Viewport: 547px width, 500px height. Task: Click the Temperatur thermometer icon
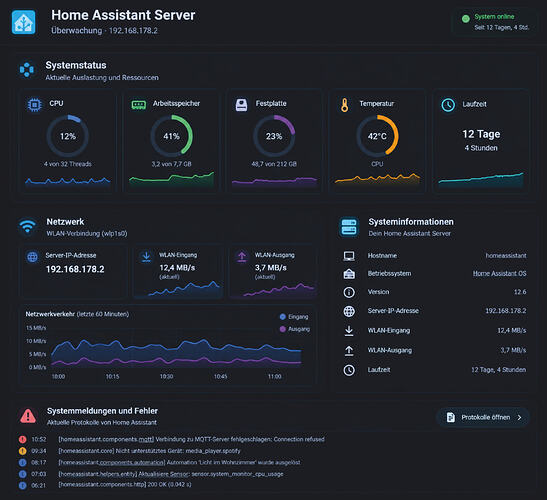[x=345, y=105]
